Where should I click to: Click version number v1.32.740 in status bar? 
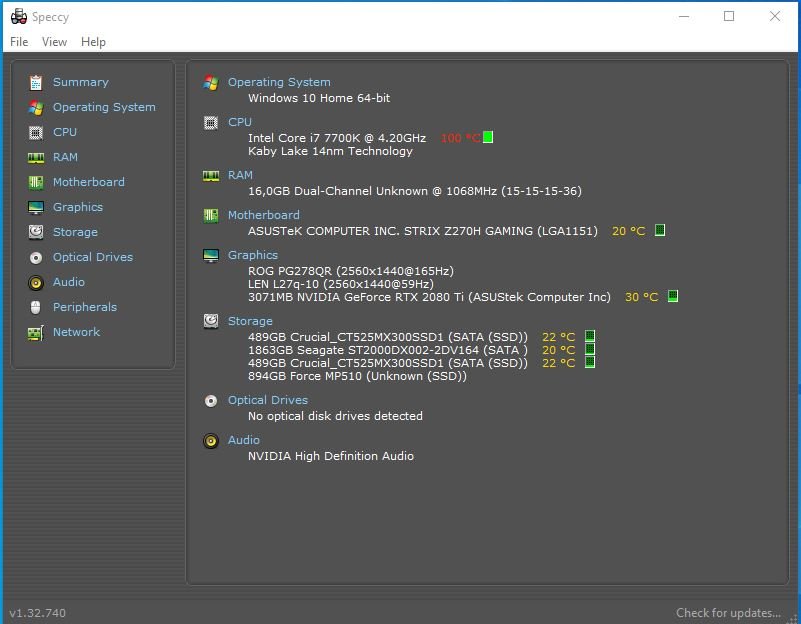pos(37,613)
